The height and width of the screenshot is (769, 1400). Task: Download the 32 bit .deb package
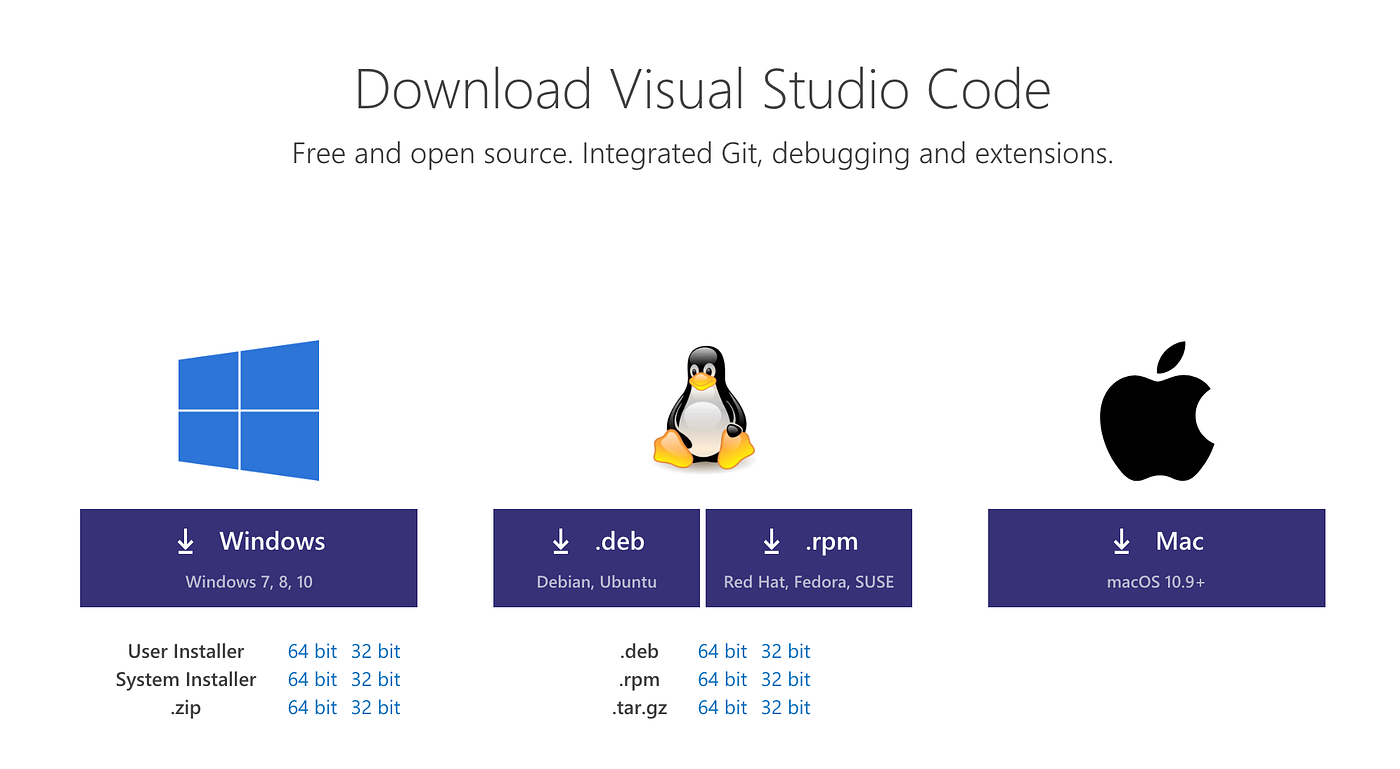(x=786, y=651)
